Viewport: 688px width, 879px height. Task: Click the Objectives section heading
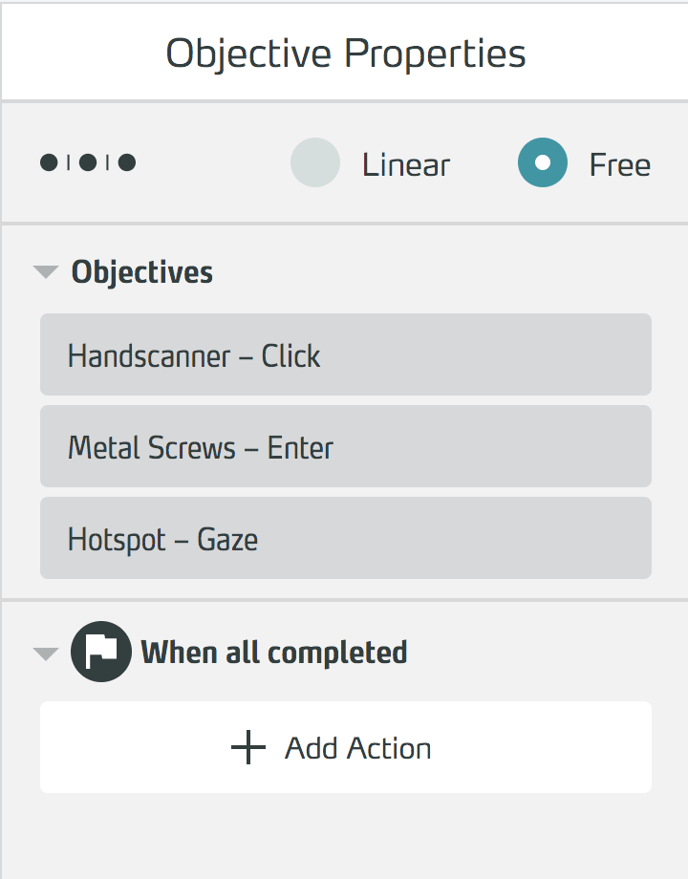[x=142, y=272]
